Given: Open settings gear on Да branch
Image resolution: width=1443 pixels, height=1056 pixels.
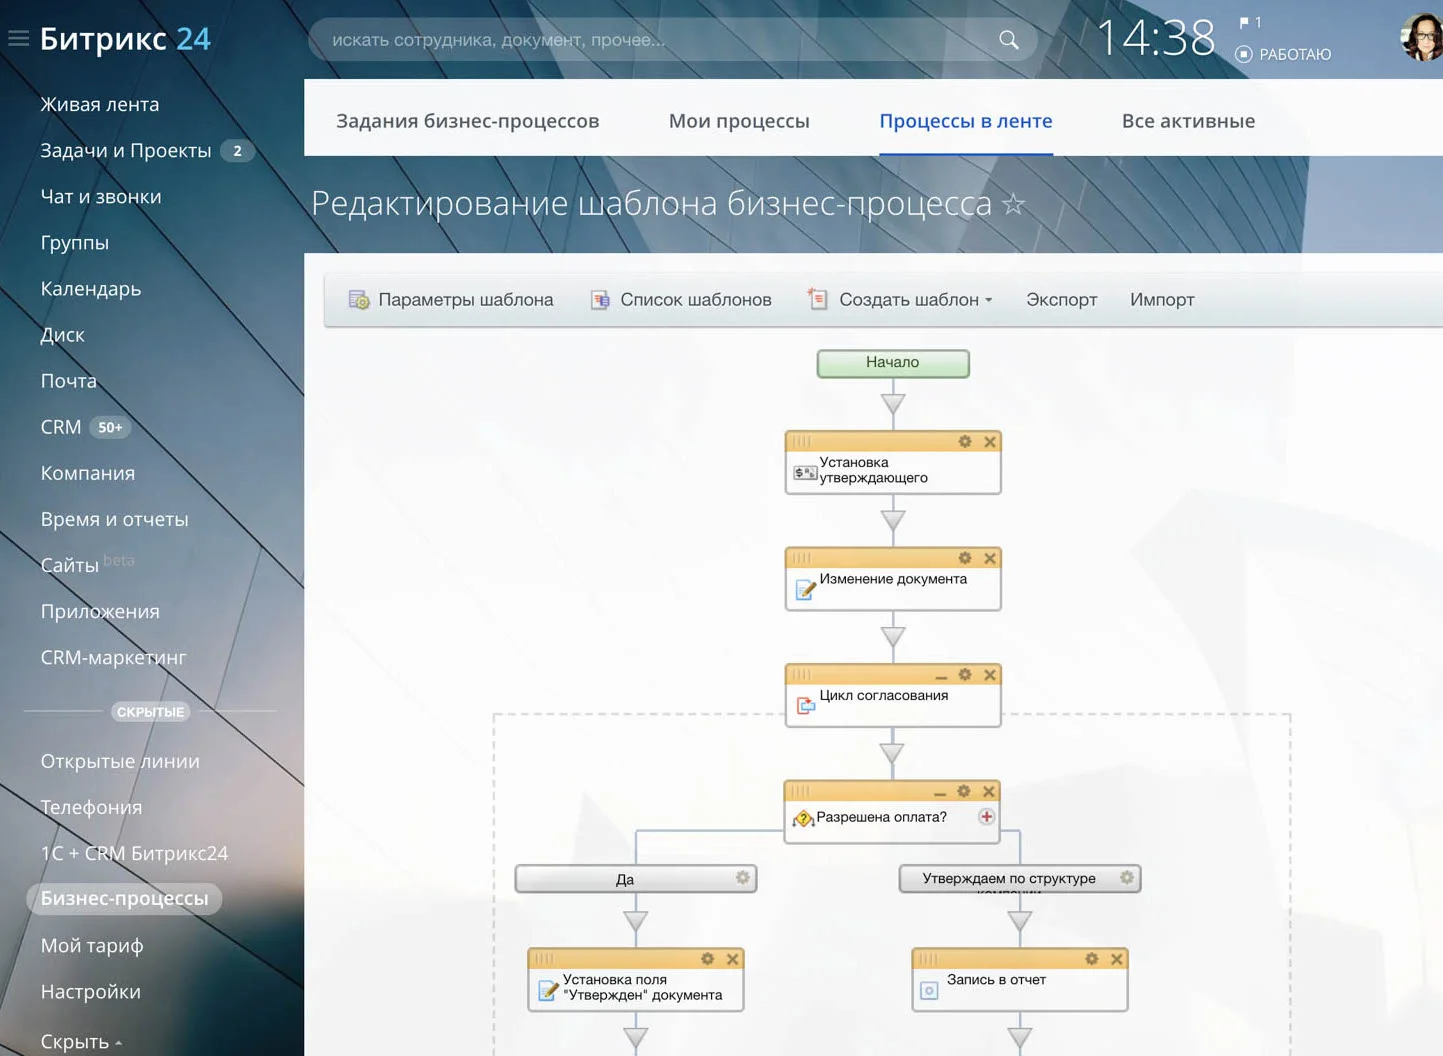Looking at the screenshot, I should (x=742, y=878).
